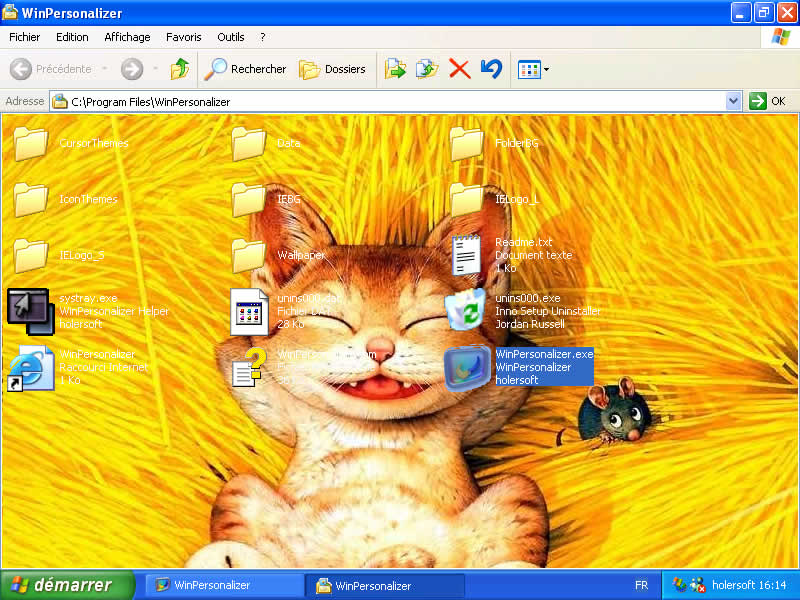The height and width of the screenshot is (600, 800).
Task: Switch to first WinPersonalizer taskbar app button
Action: (x=224, y=585)
